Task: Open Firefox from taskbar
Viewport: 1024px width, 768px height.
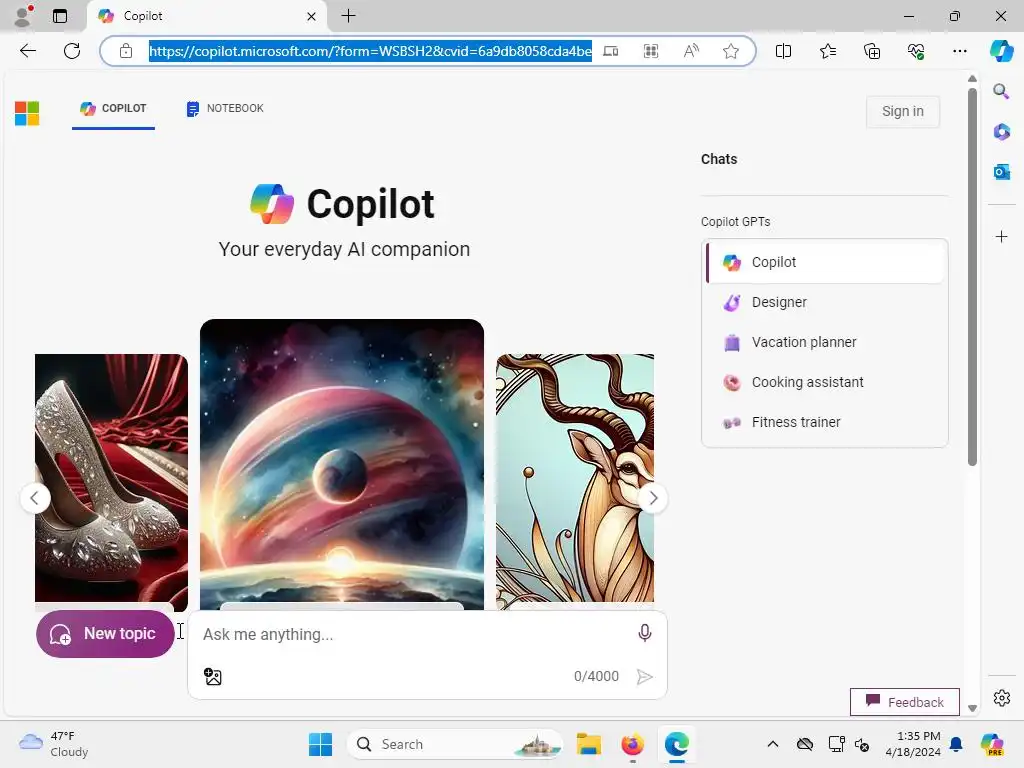Action: click(x=632, y=744)
